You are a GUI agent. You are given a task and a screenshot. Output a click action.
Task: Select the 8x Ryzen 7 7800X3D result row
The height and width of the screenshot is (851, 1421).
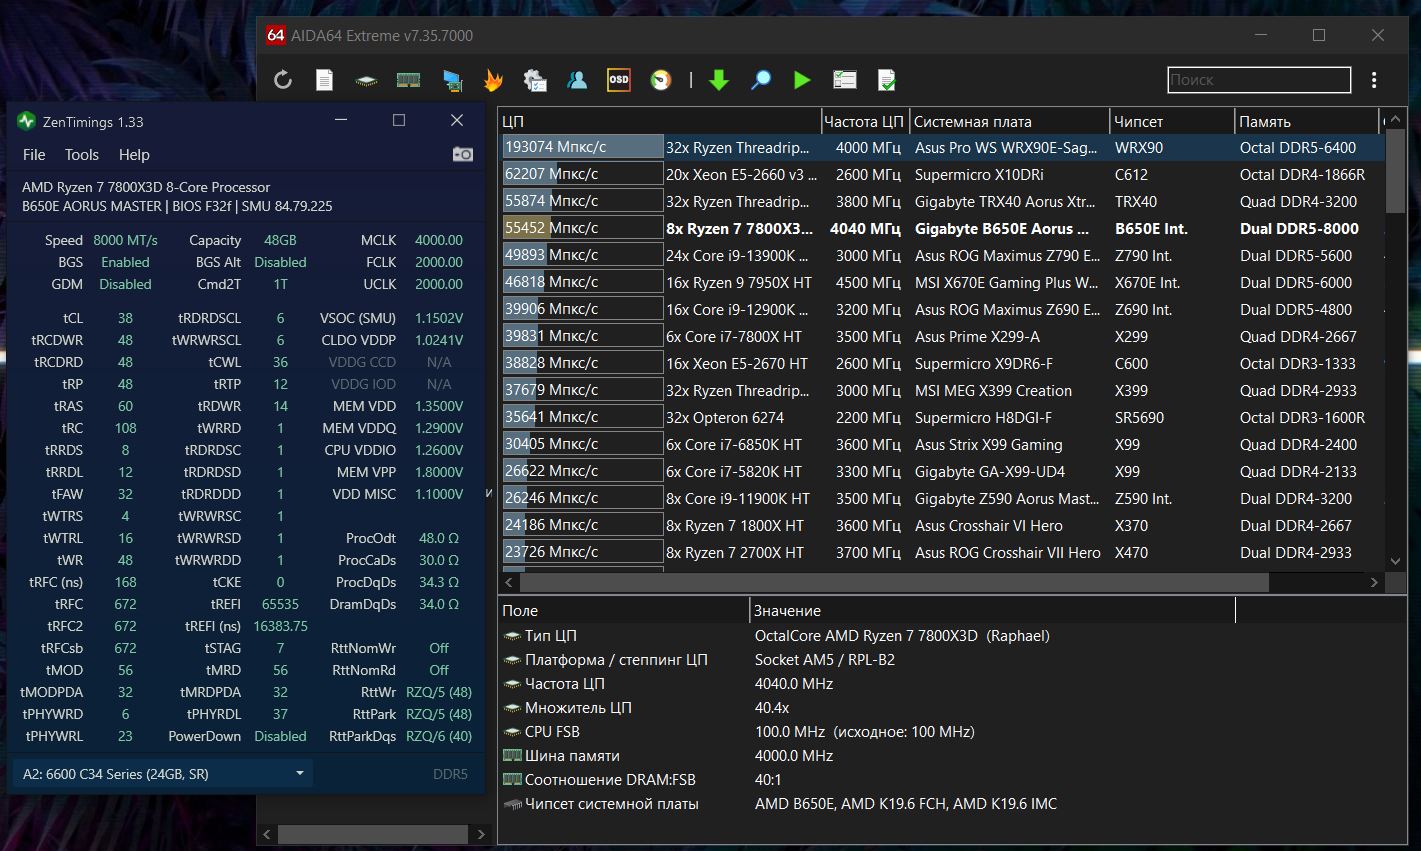[943, 228]
